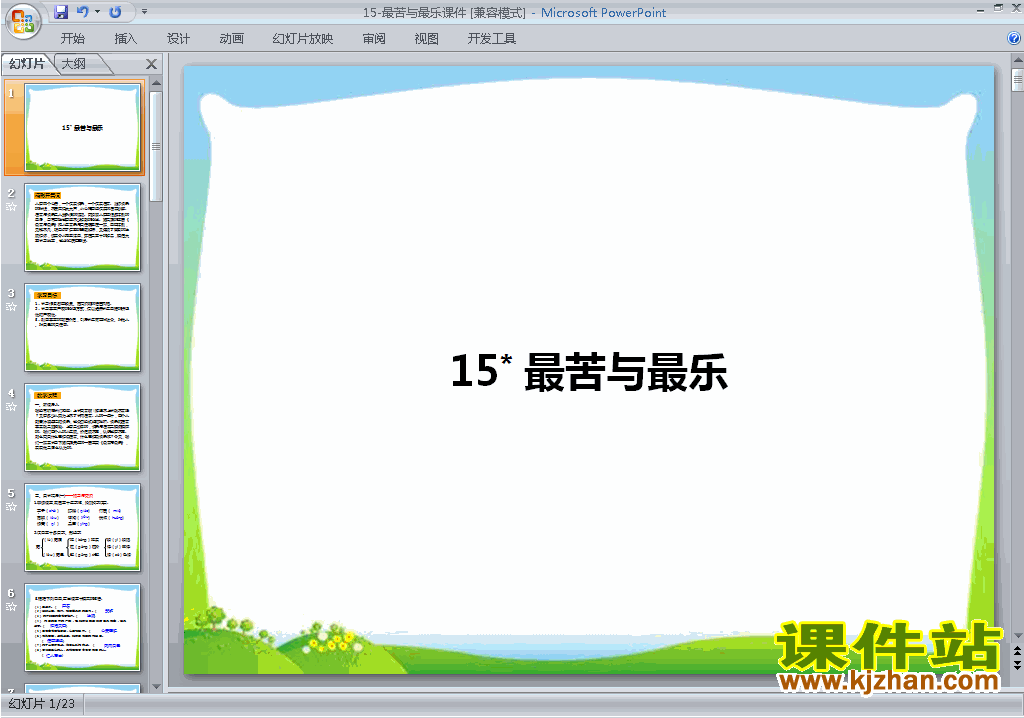This screenshot has height=718, width=1024.
Task: Select slide 6 thumbnail
Action: 82,627
